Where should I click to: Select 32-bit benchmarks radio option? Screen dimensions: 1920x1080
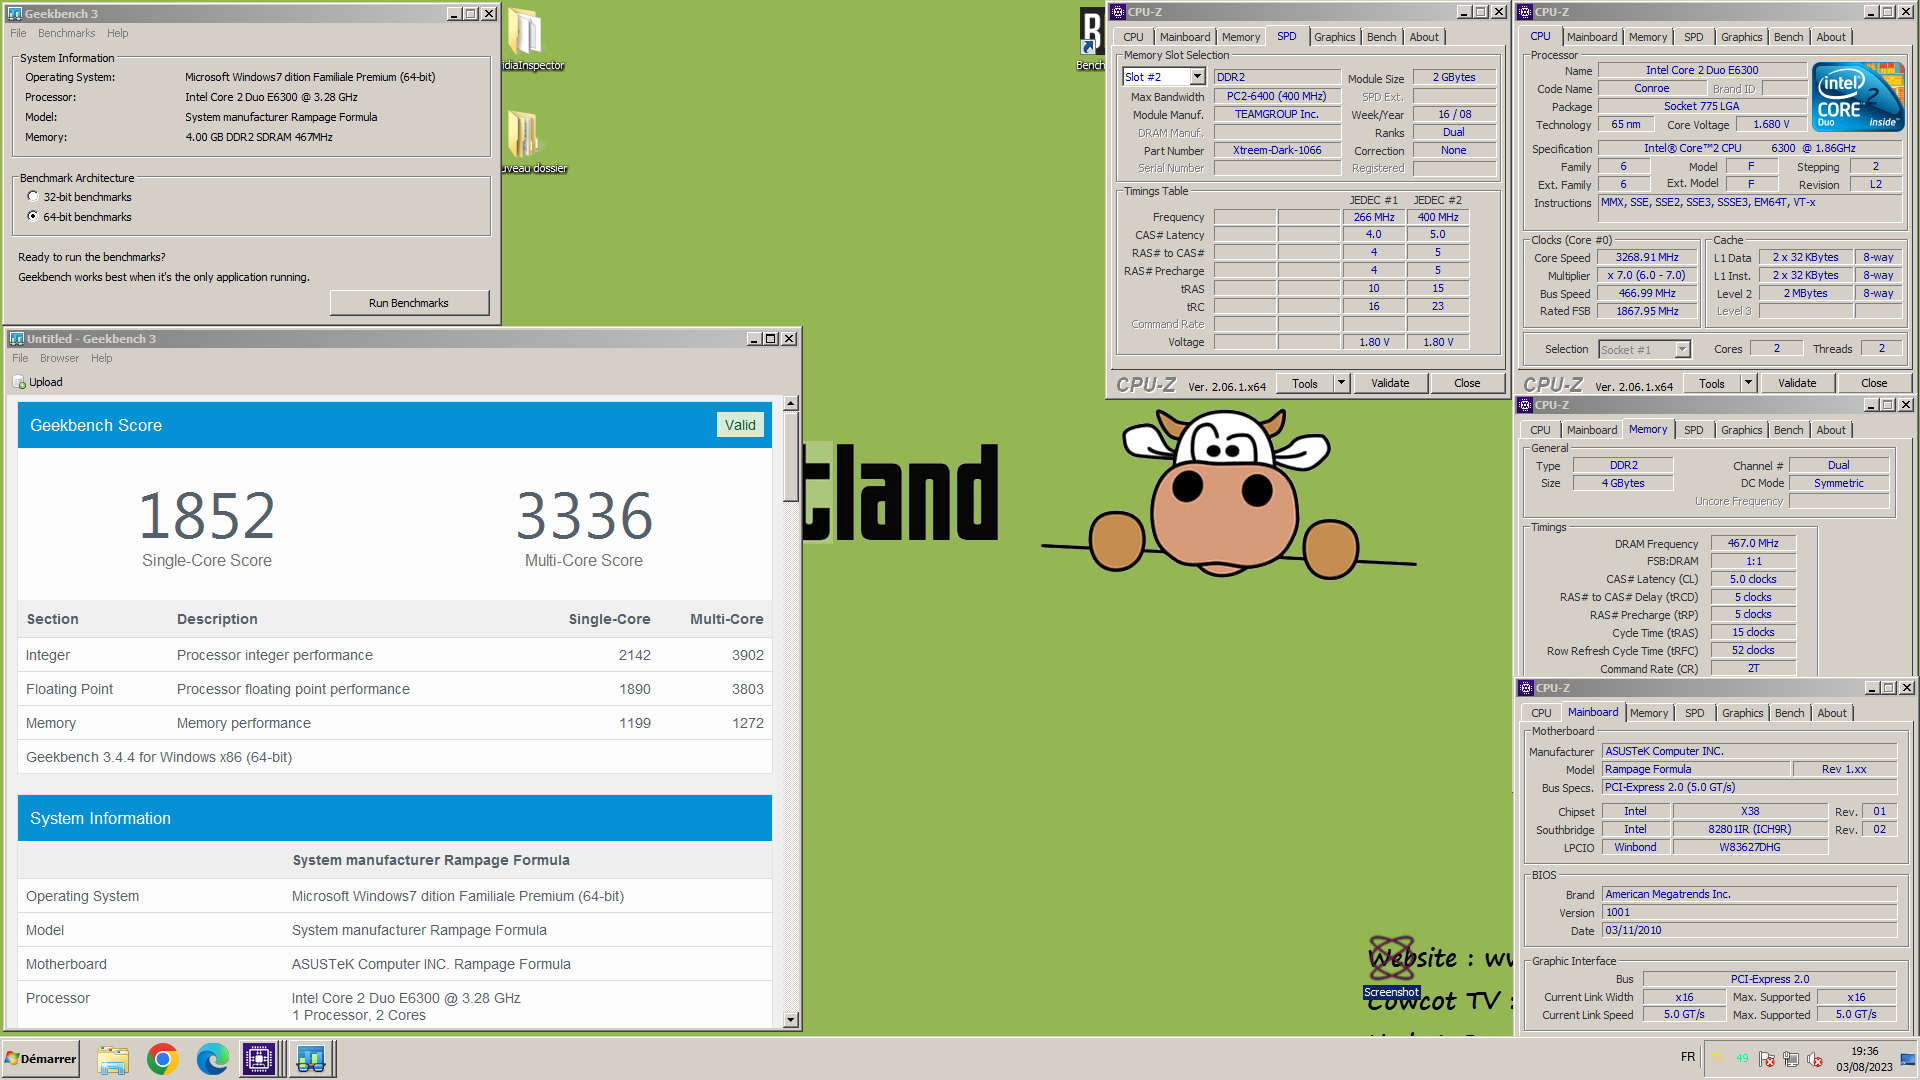pyautogui.click(x=33, y=197)
